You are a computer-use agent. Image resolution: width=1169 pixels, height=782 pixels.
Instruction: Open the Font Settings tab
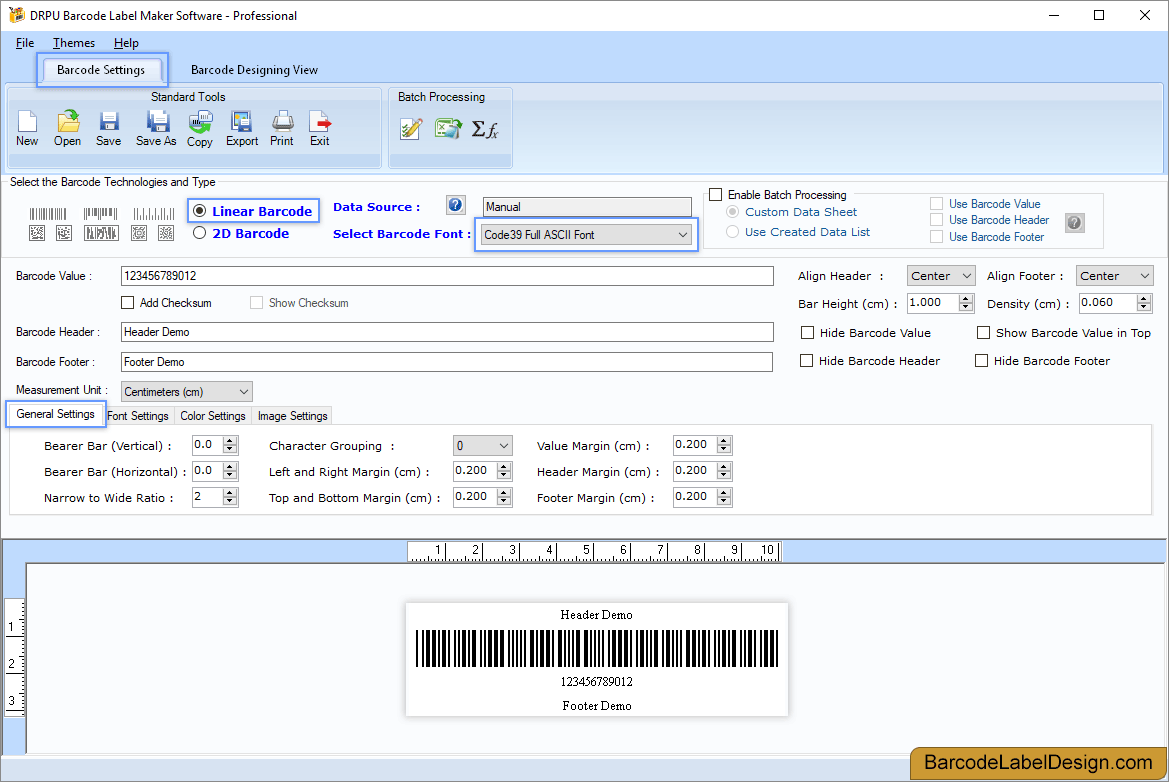click(138, 415)
